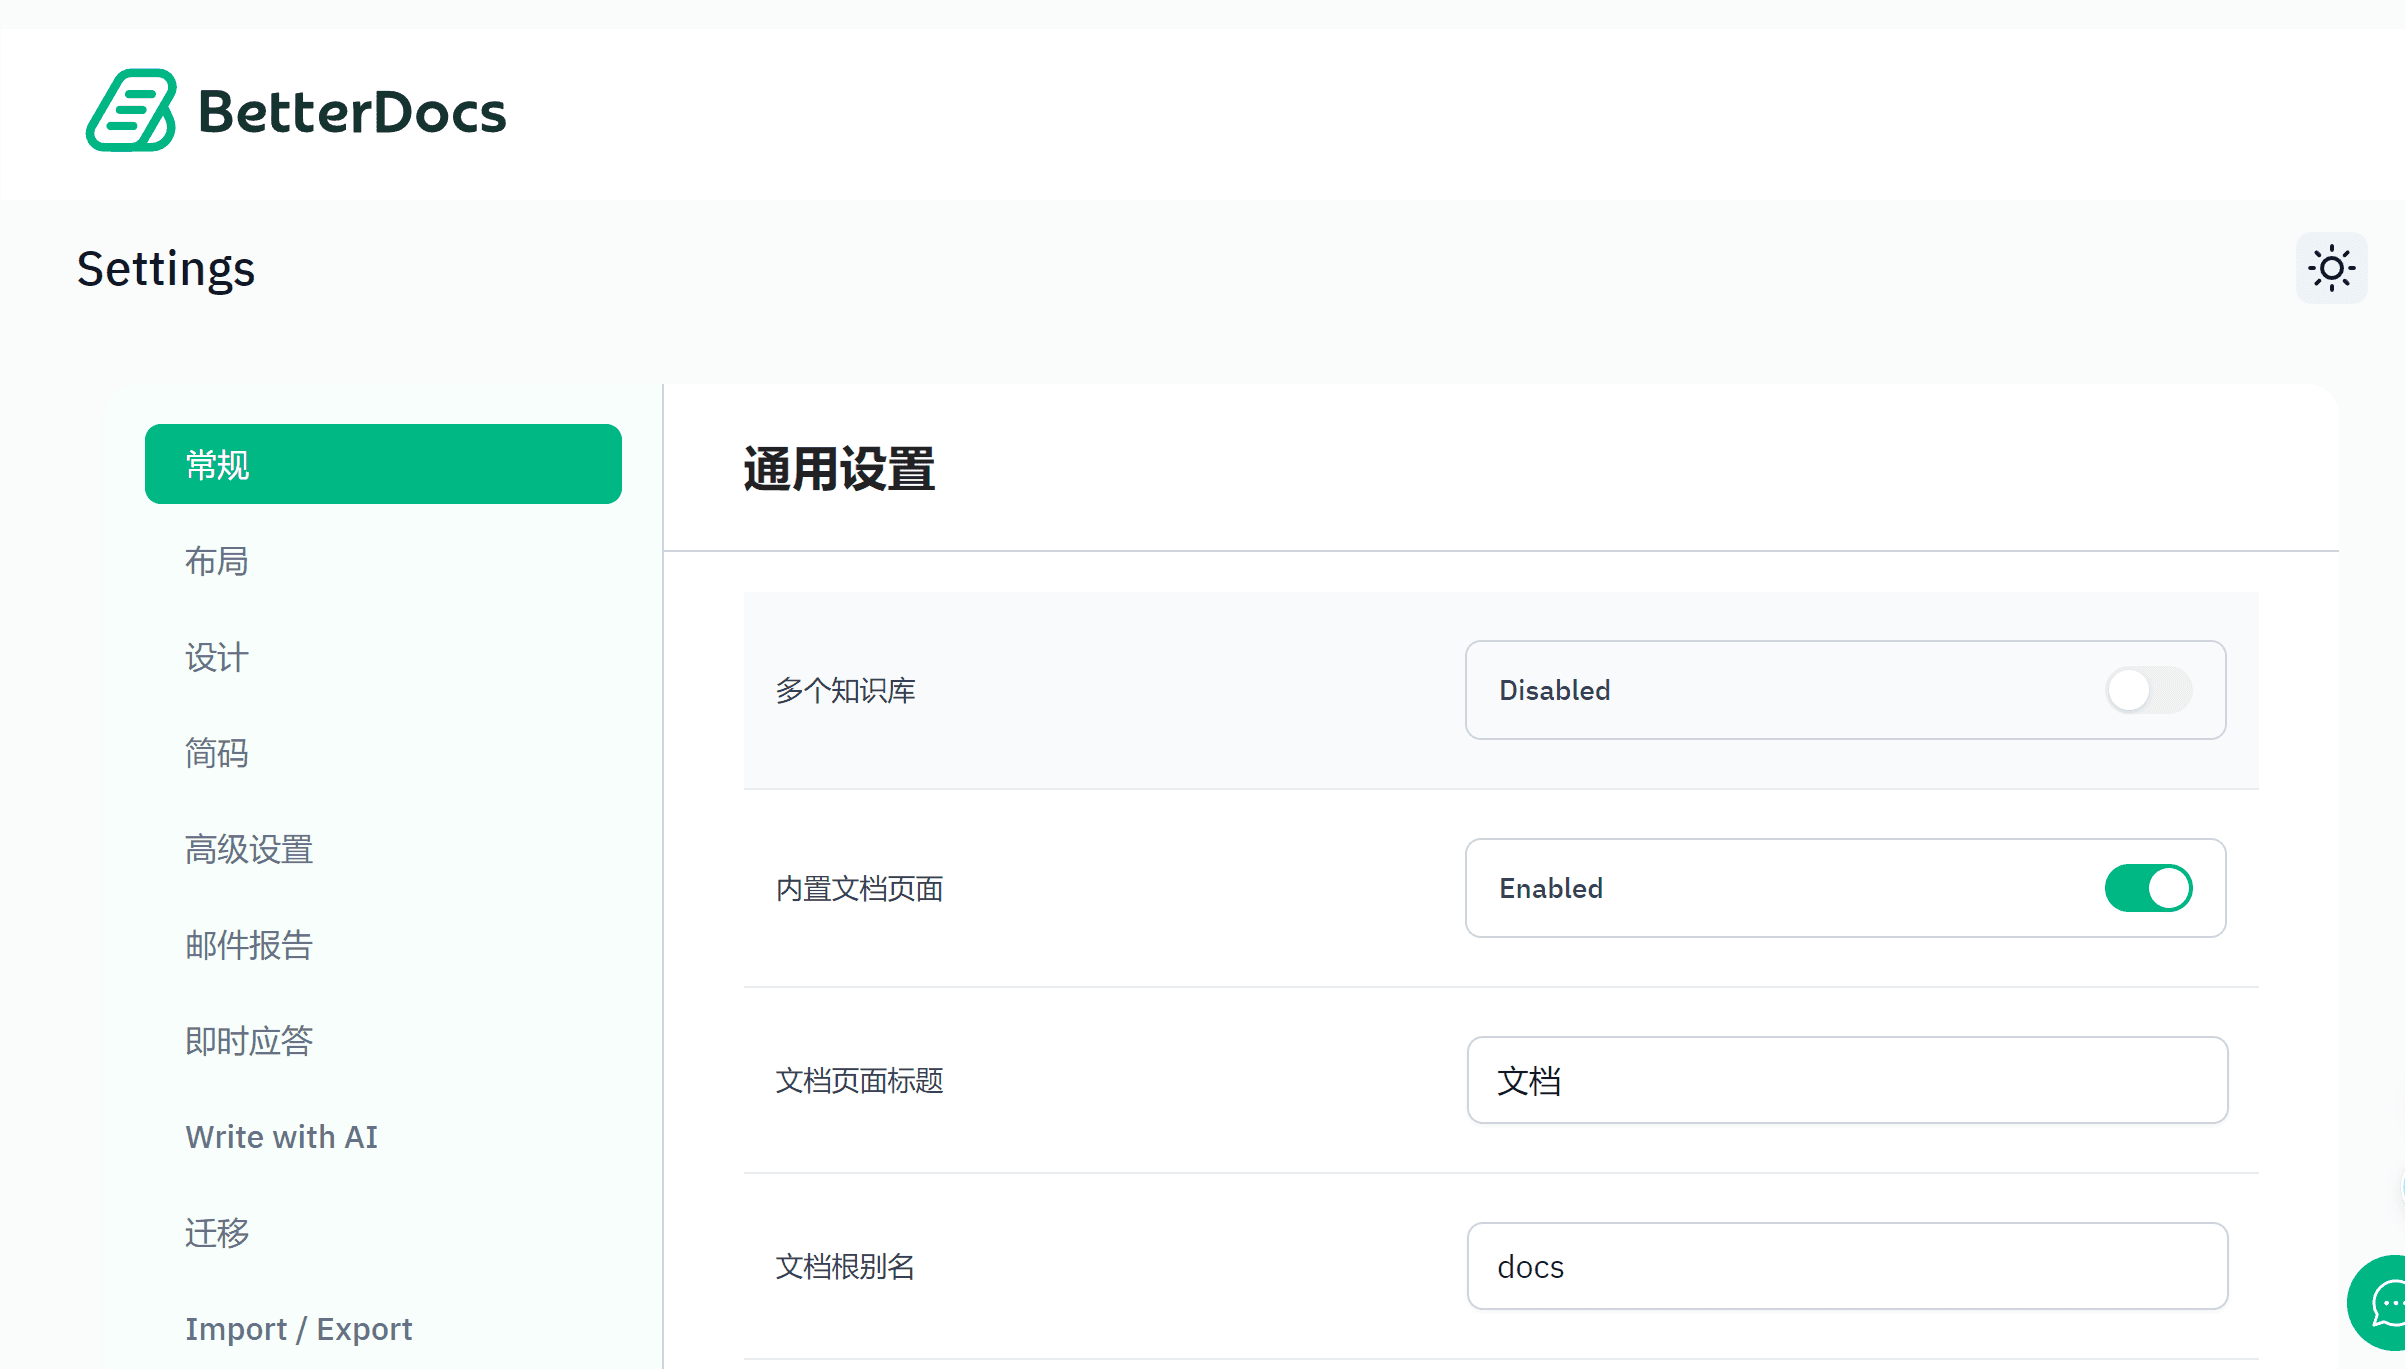2405x1369 pixels.
Task: Toggle the light/dark mode sun icon
Action: click(2331, 268)
